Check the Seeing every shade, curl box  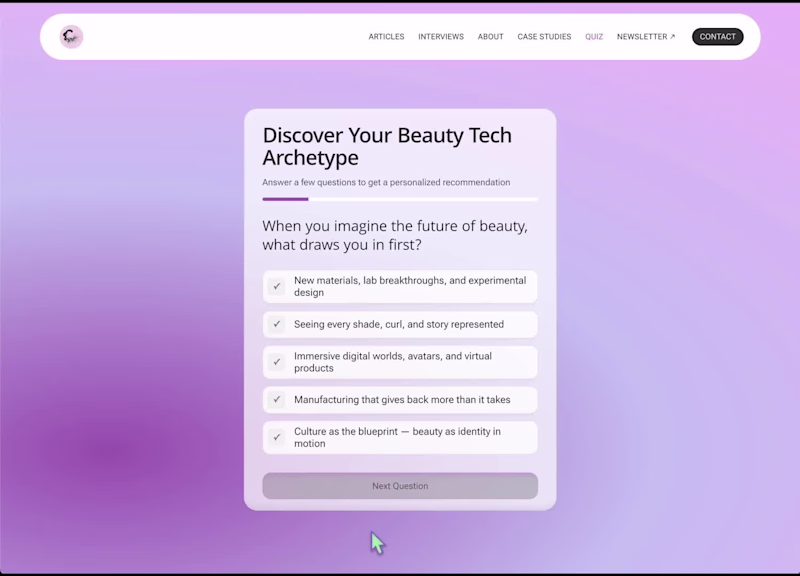(277, 324)
